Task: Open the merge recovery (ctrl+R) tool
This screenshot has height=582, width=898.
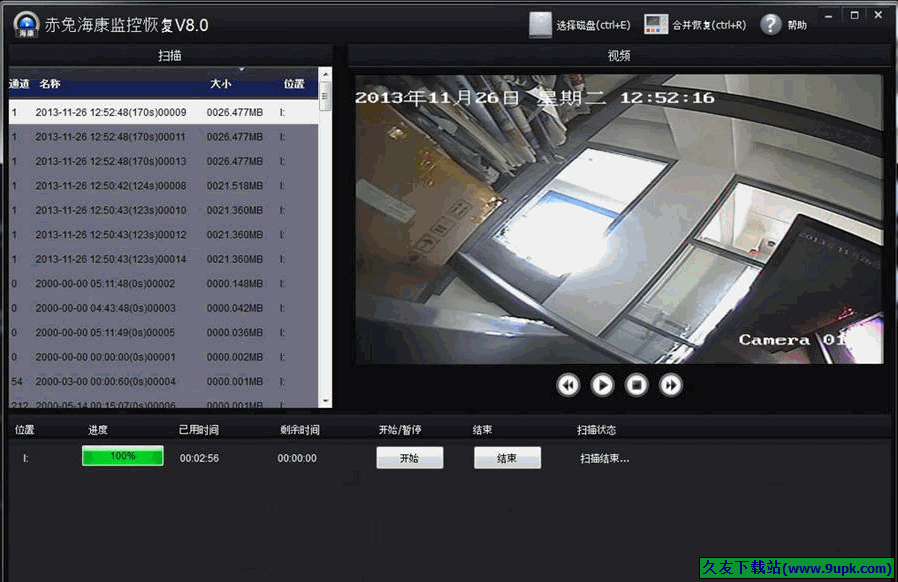Action: [695, 25]
